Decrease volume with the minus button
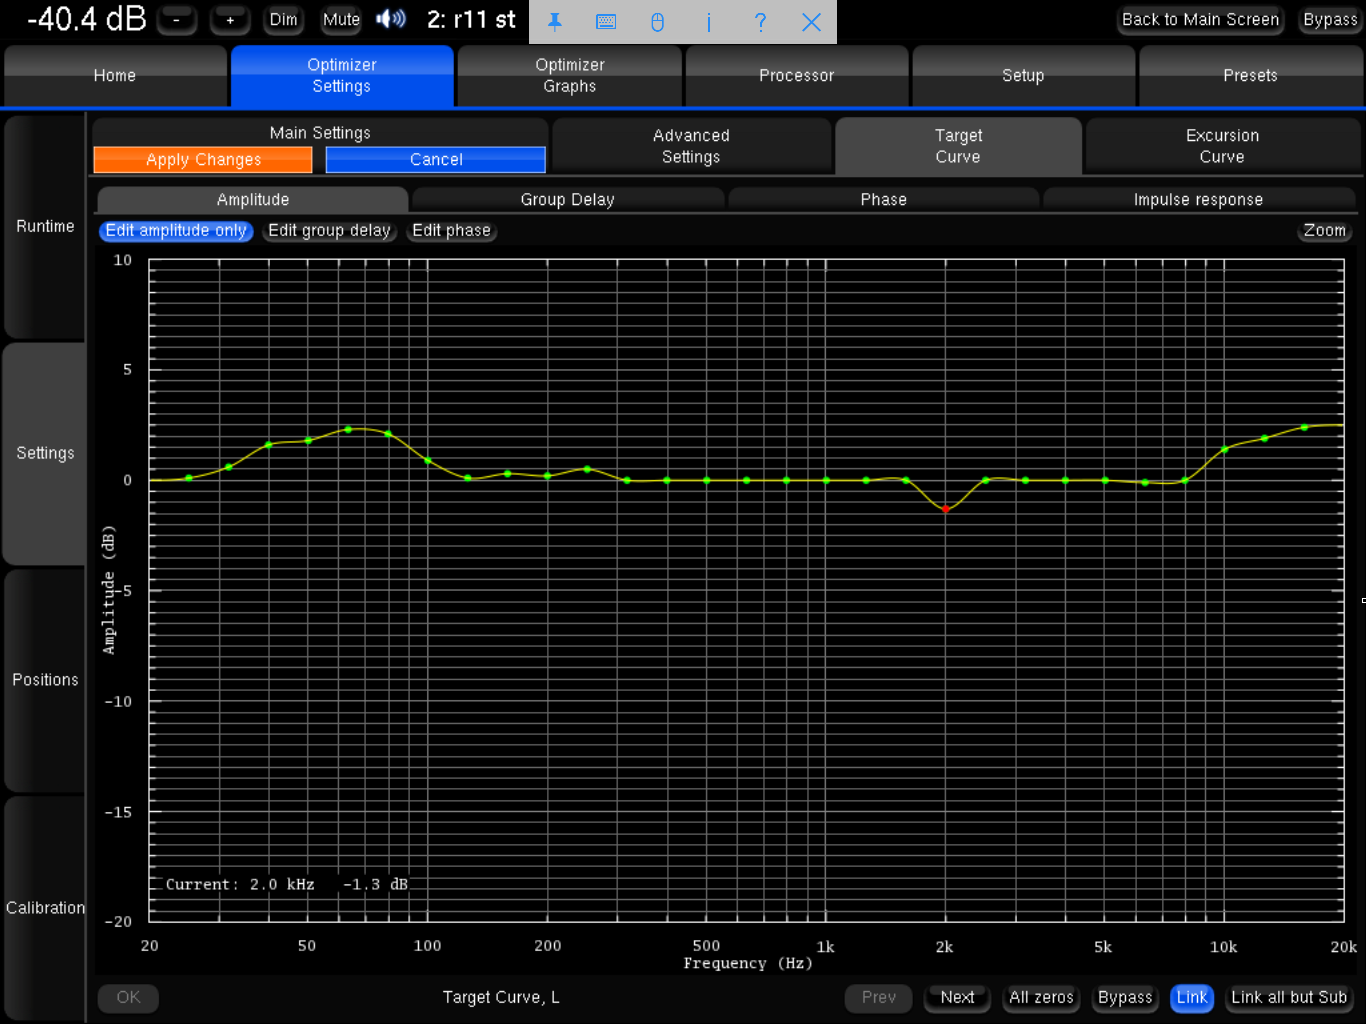Screen dimensions: 1366x1024 (177, 20)
